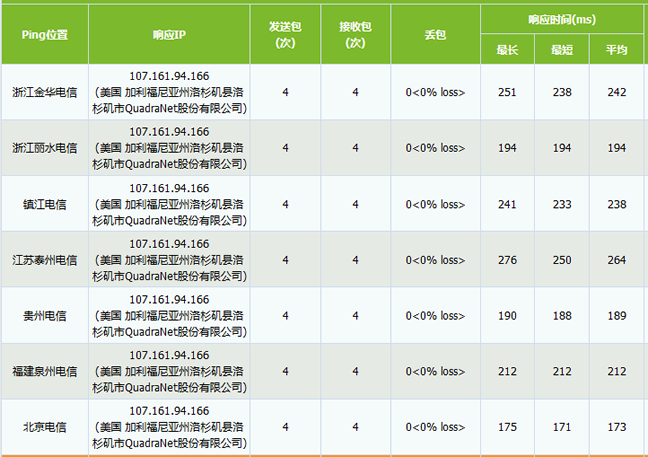Click the 最短 sub-header
The width and height of the screenshot is (648, 457).
561,50
